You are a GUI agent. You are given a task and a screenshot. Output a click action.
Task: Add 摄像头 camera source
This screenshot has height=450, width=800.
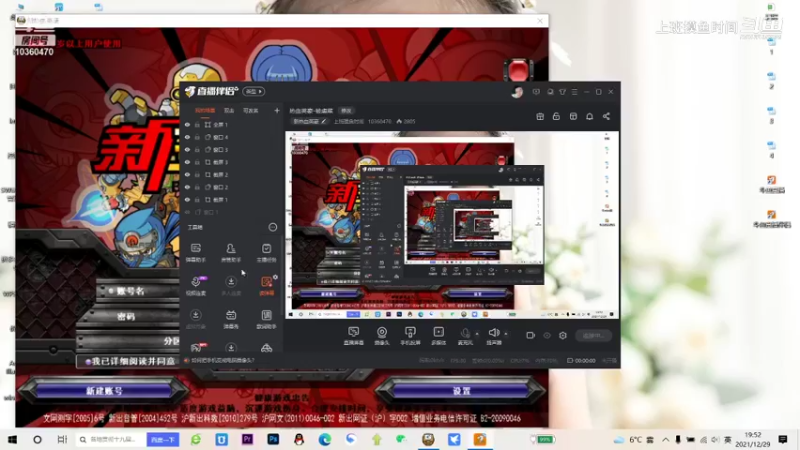(382, 336)
